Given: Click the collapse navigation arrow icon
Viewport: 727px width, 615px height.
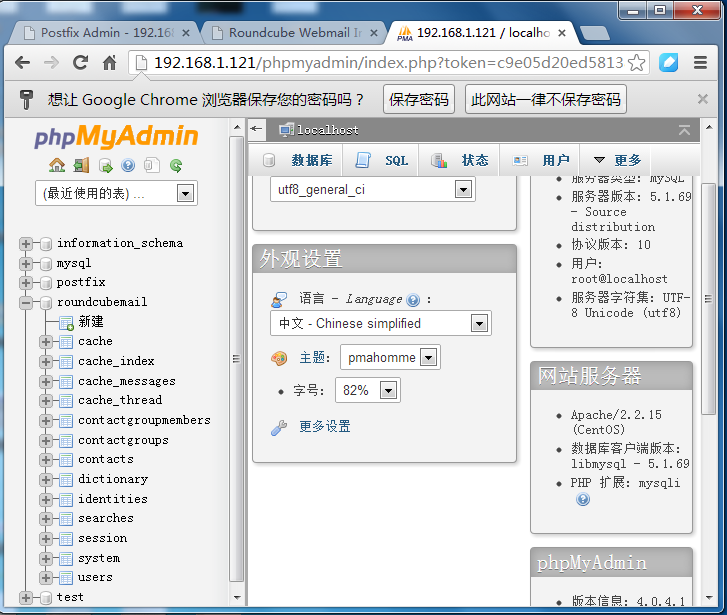Looking at the screenshot, I should click(x=256, y=128).
